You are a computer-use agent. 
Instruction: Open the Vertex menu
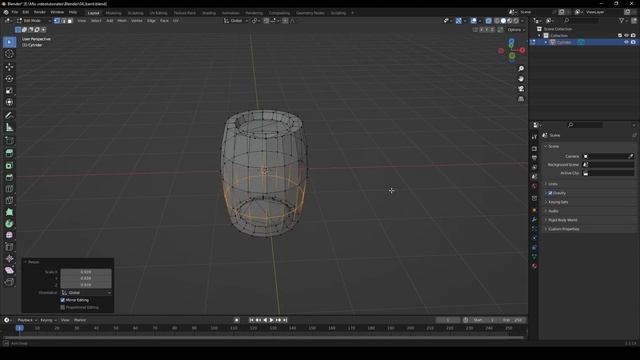pos(137,20)
